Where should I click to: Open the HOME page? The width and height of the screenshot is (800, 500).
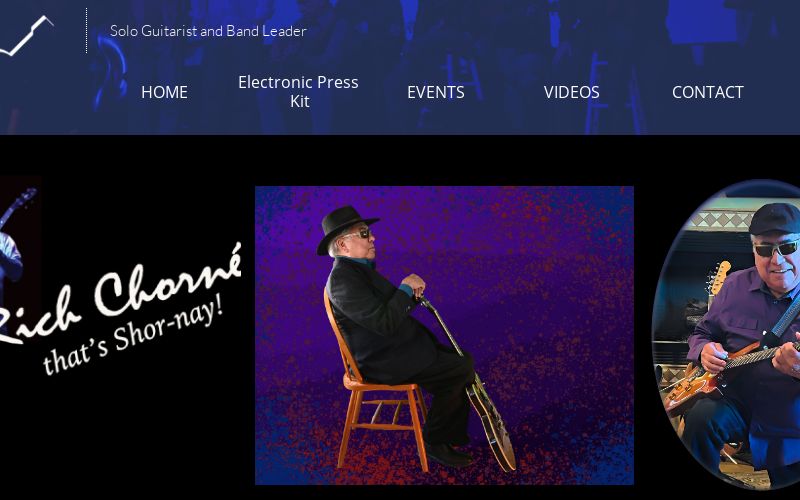[164, 92]
